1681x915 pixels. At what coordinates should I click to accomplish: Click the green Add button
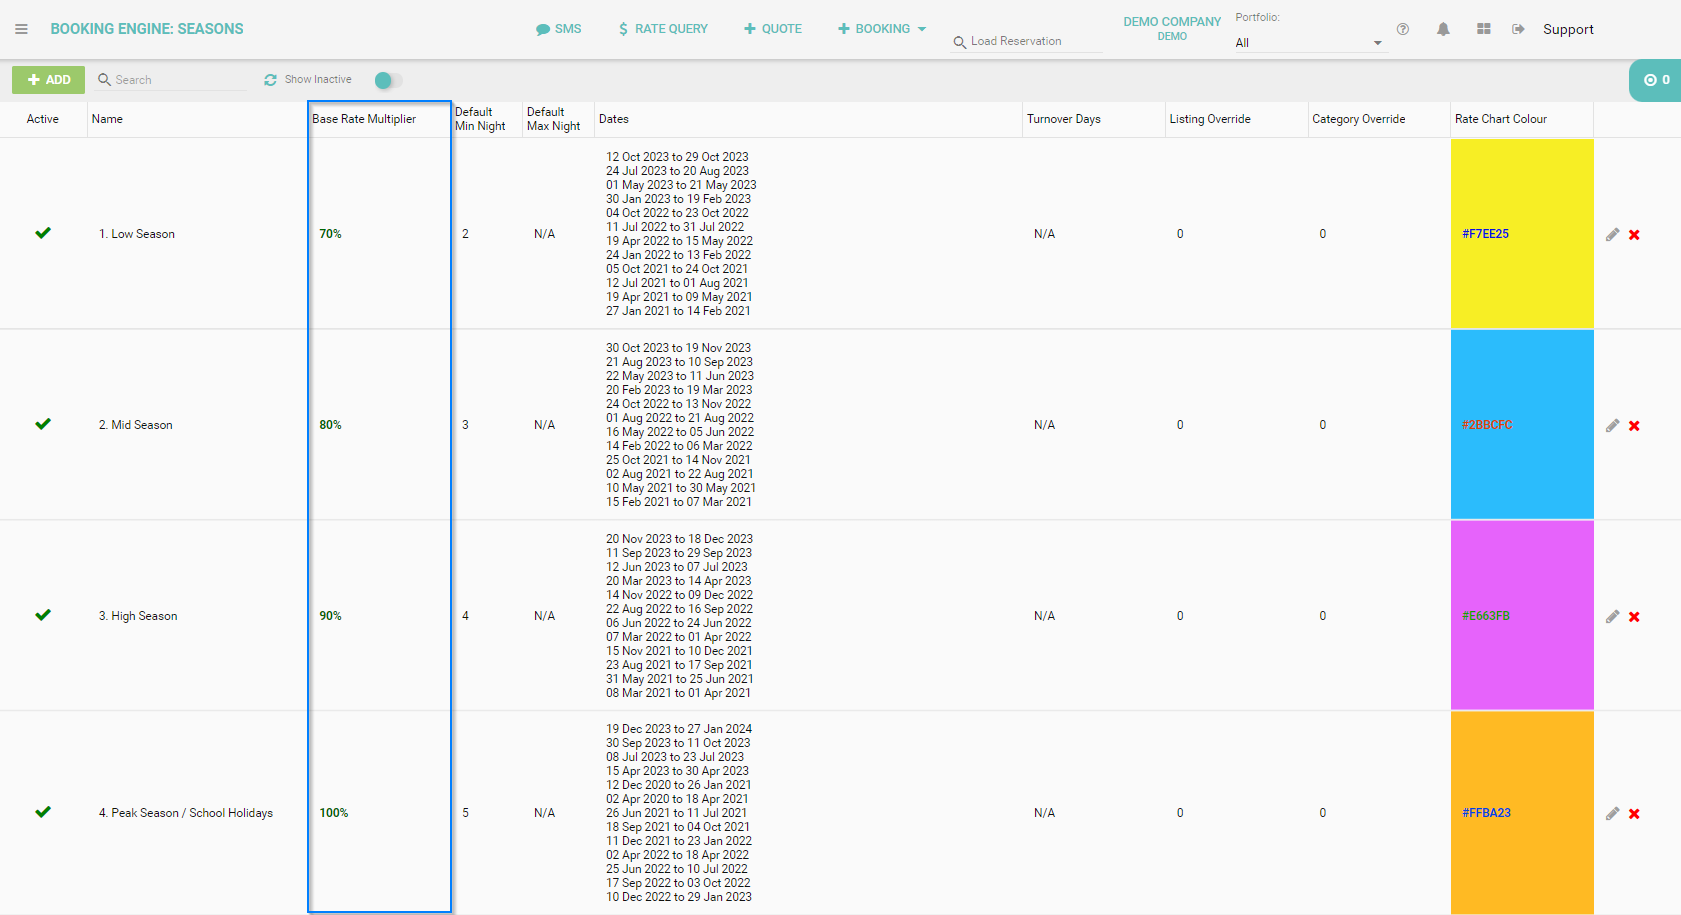(48, 80)
